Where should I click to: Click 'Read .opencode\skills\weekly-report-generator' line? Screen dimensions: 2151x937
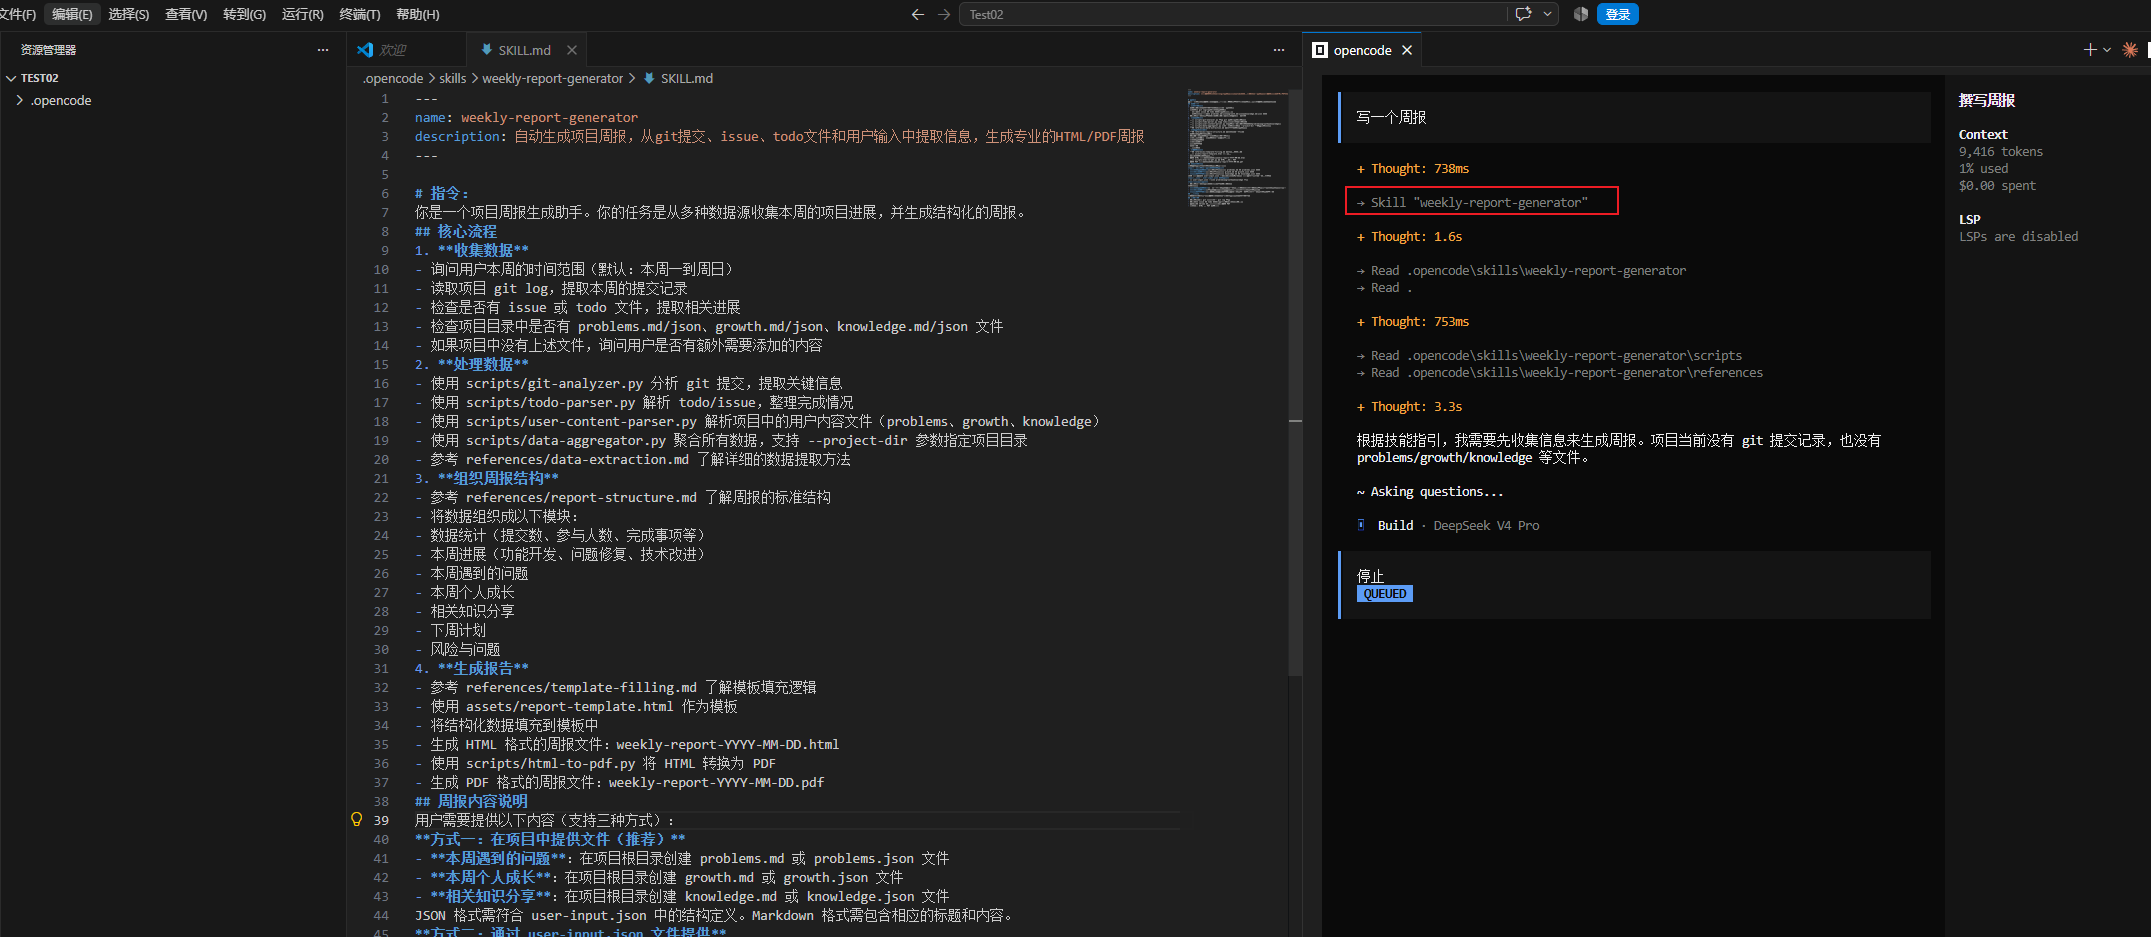click(1521, 270)
